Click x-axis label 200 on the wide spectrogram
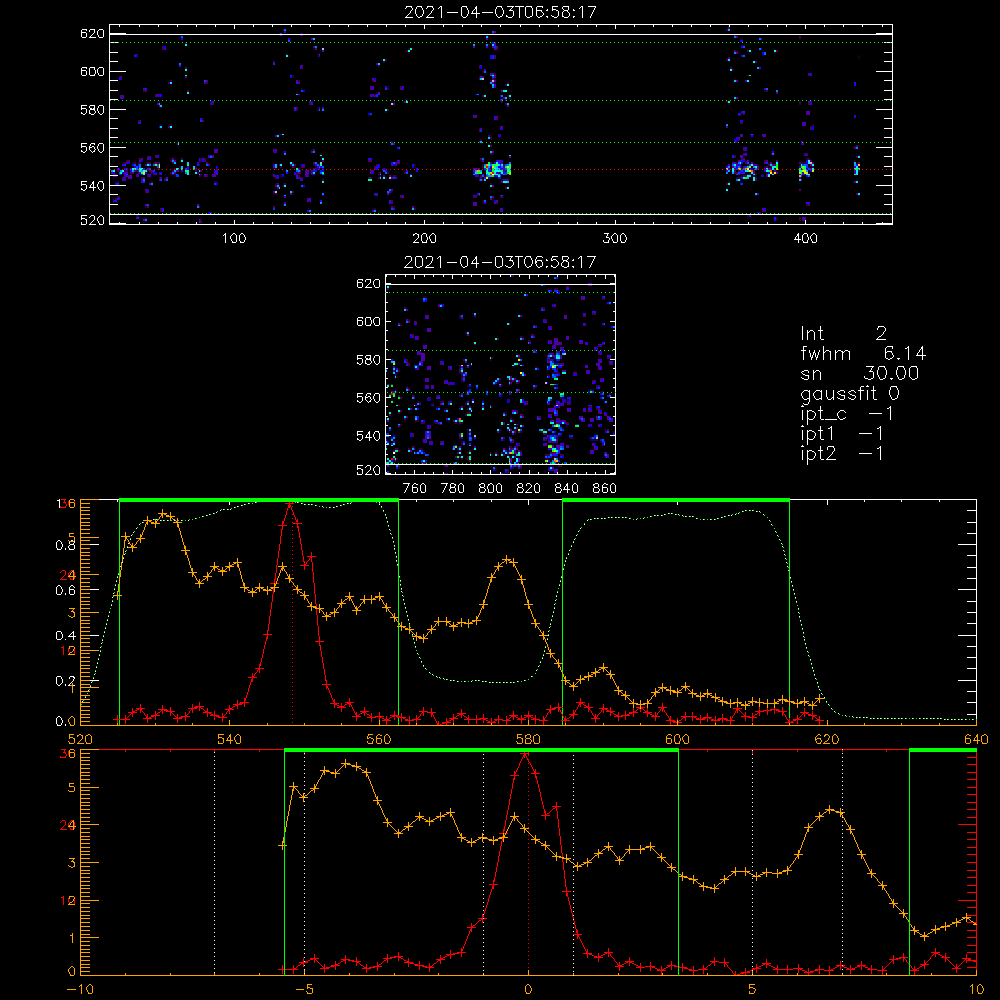 coord(424,239)
